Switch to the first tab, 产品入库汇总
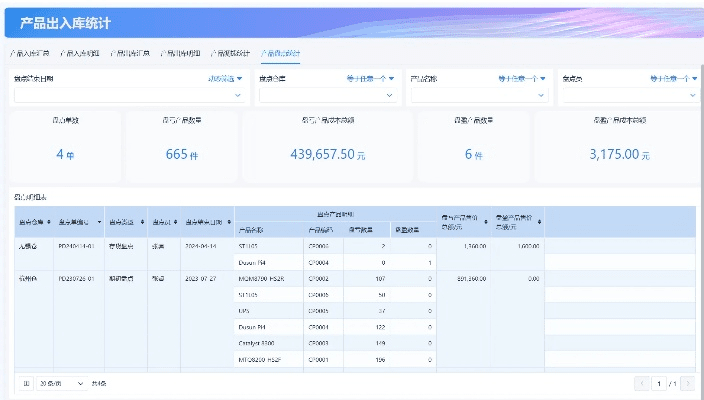 tap(30, 53)
